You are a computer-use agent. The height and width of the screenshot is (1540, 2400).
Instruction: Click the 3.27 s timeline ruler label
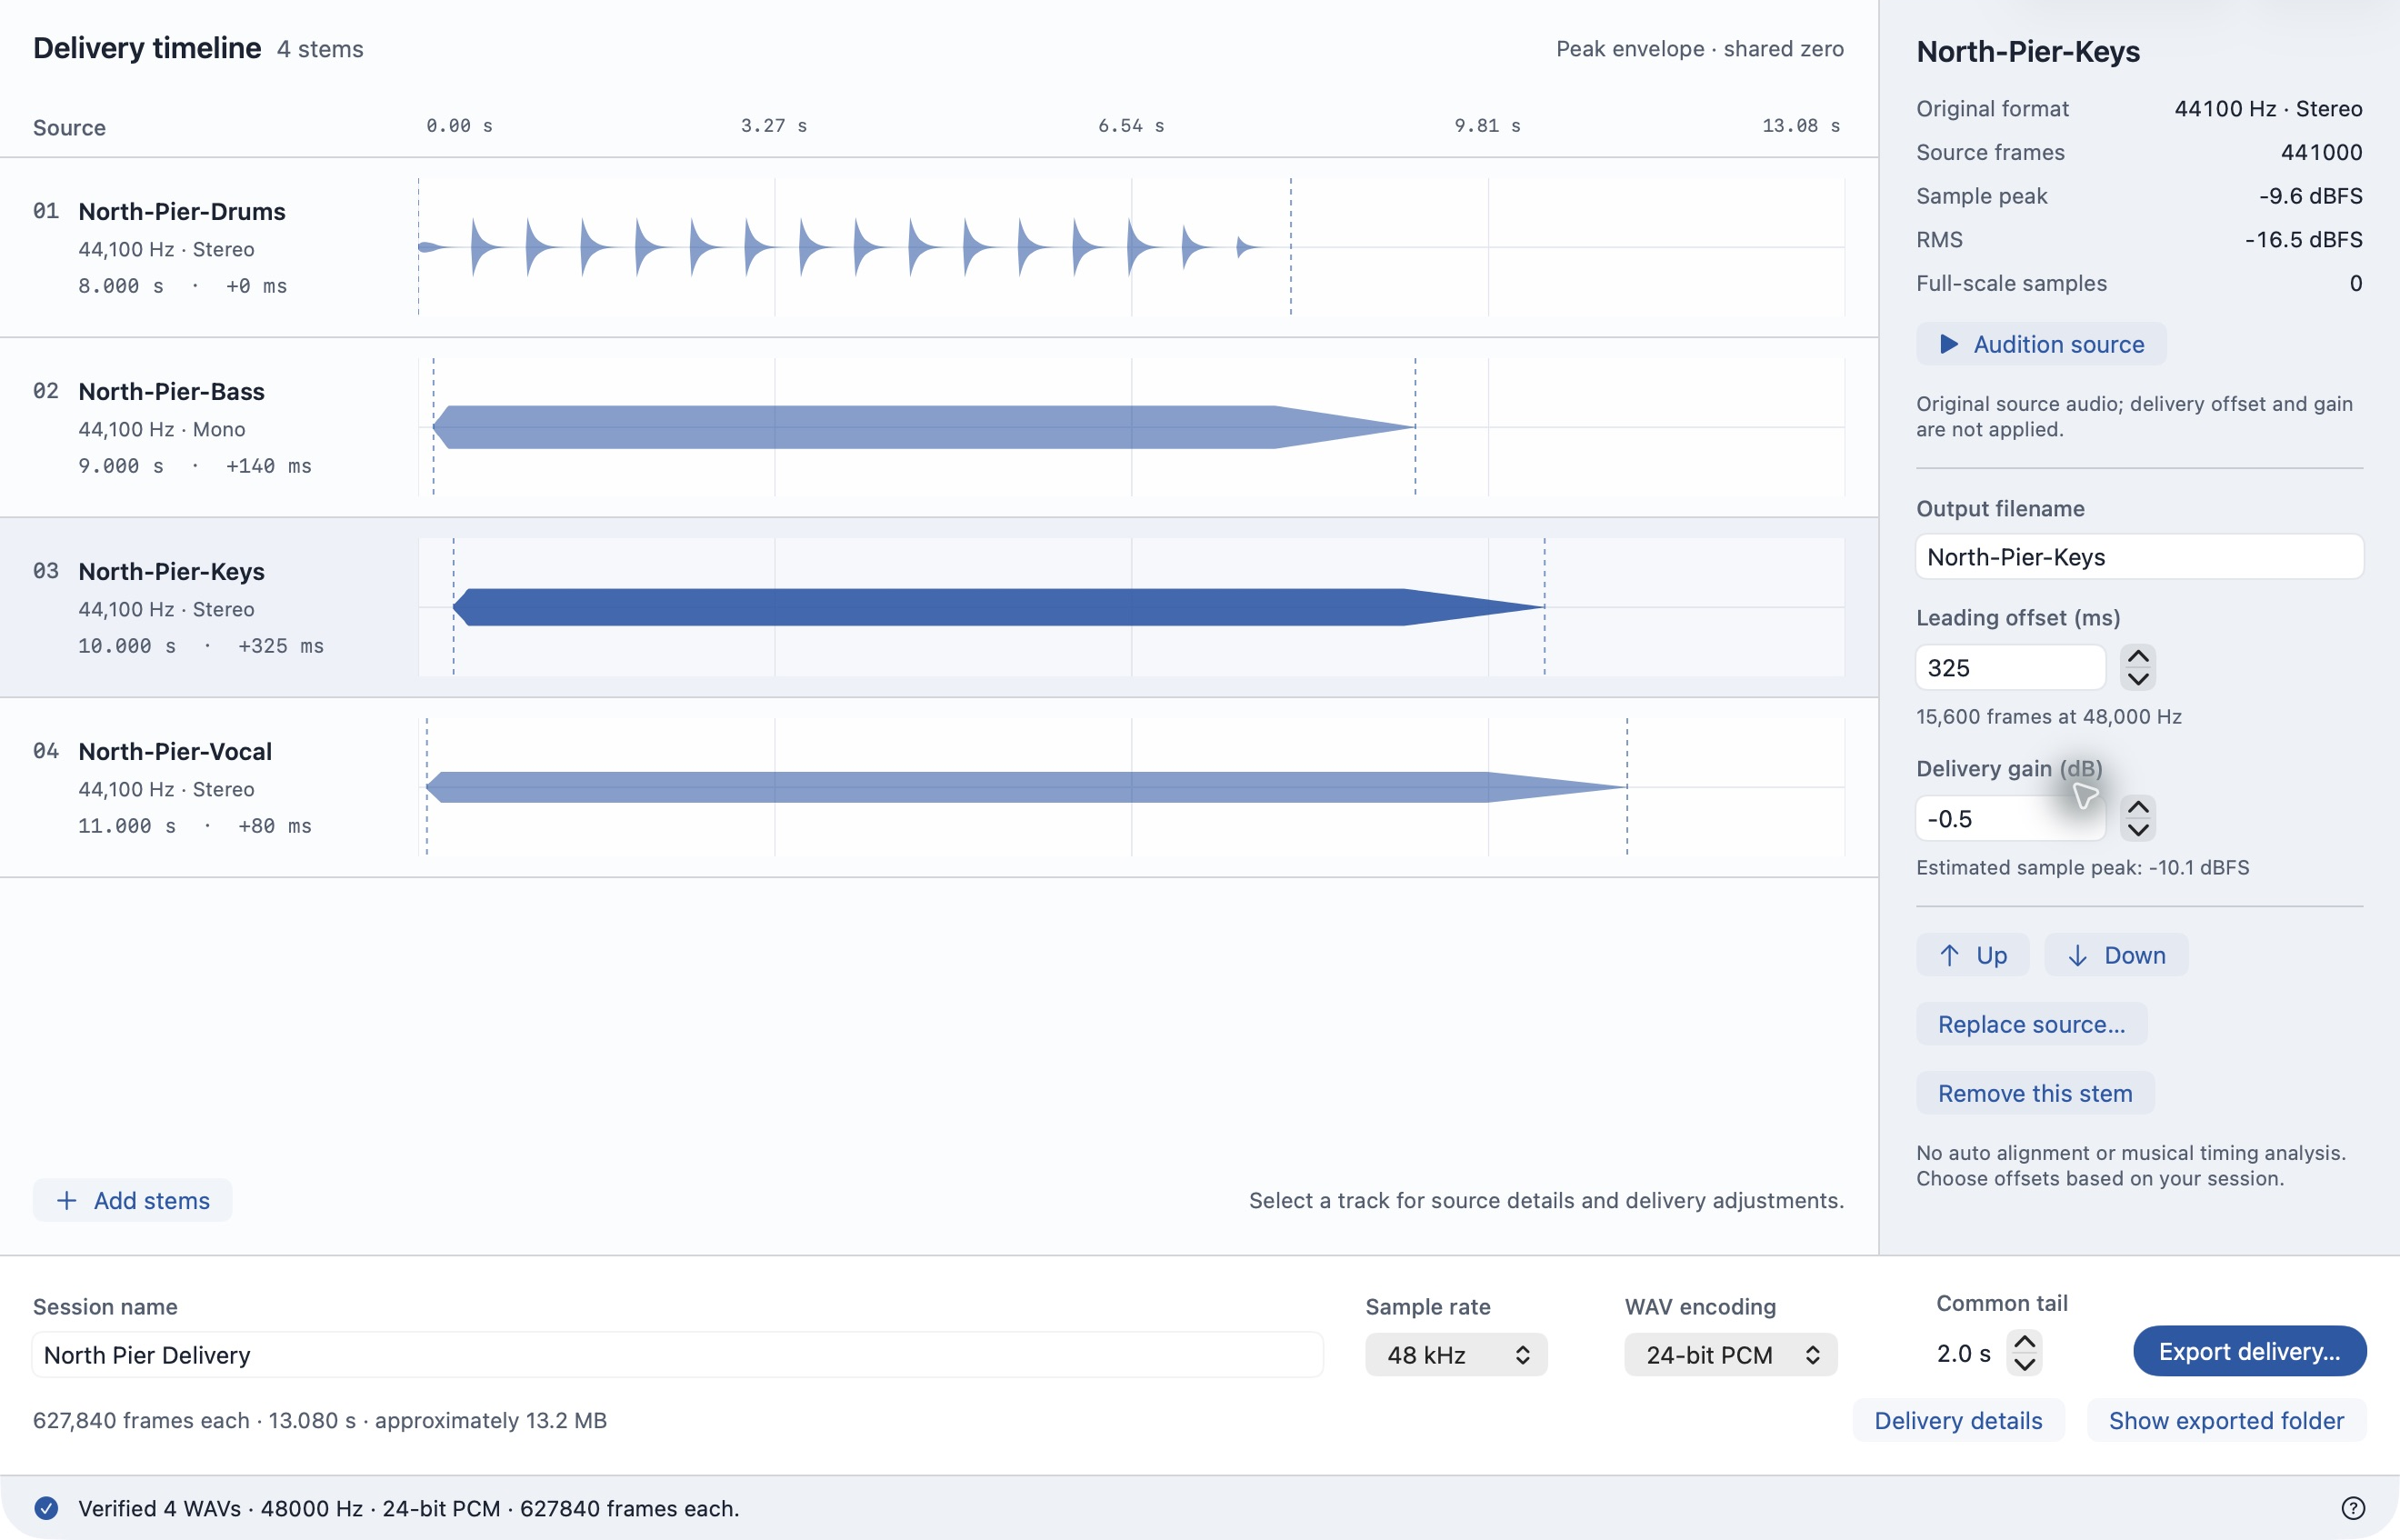774,126
